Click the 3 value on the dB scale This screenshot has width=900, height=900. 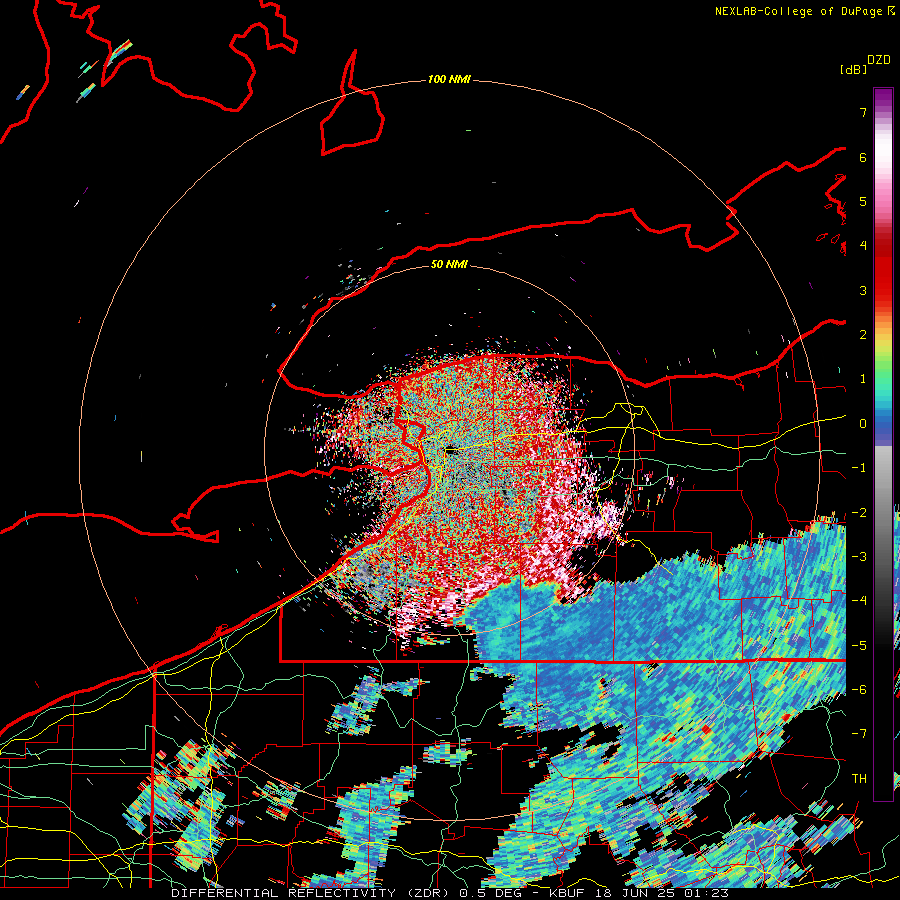click(x=863, y=290)
